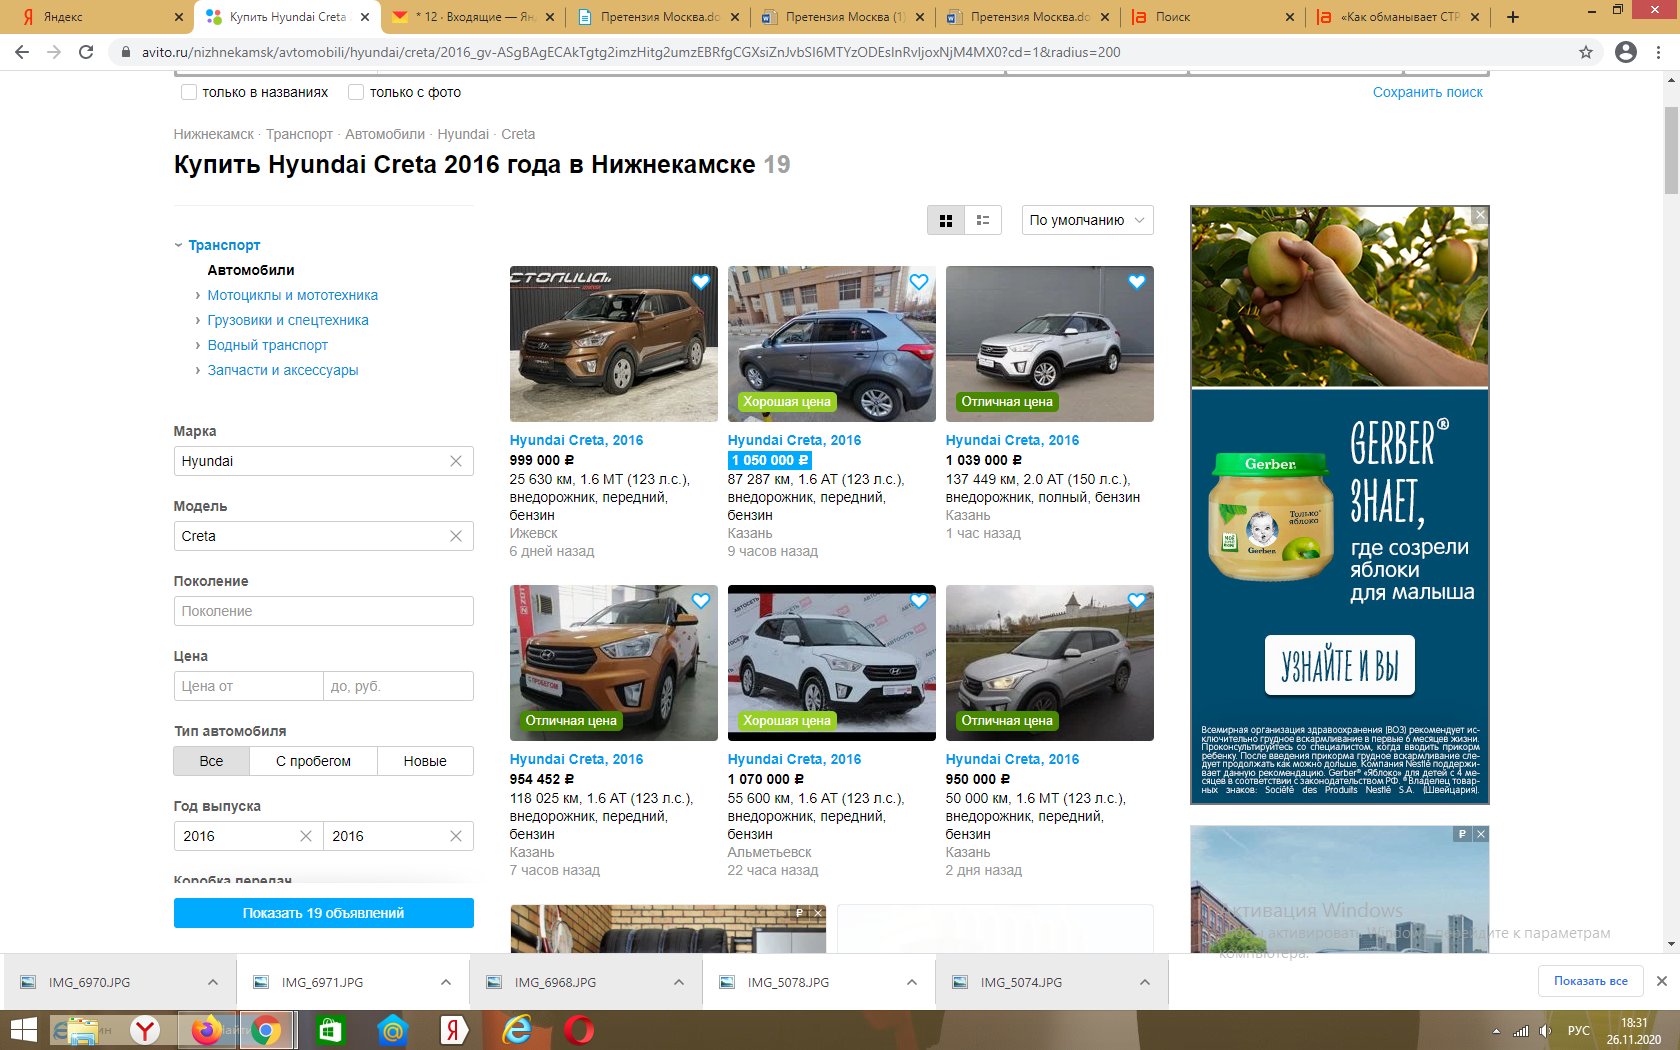
Task: Select 'Новые' car type option
Action: click(425, 761)
